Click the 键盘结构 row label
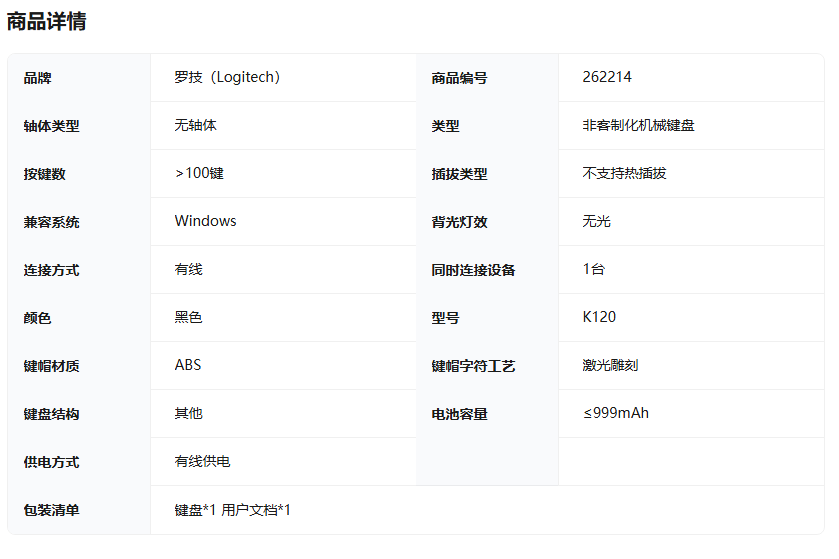 51,414
